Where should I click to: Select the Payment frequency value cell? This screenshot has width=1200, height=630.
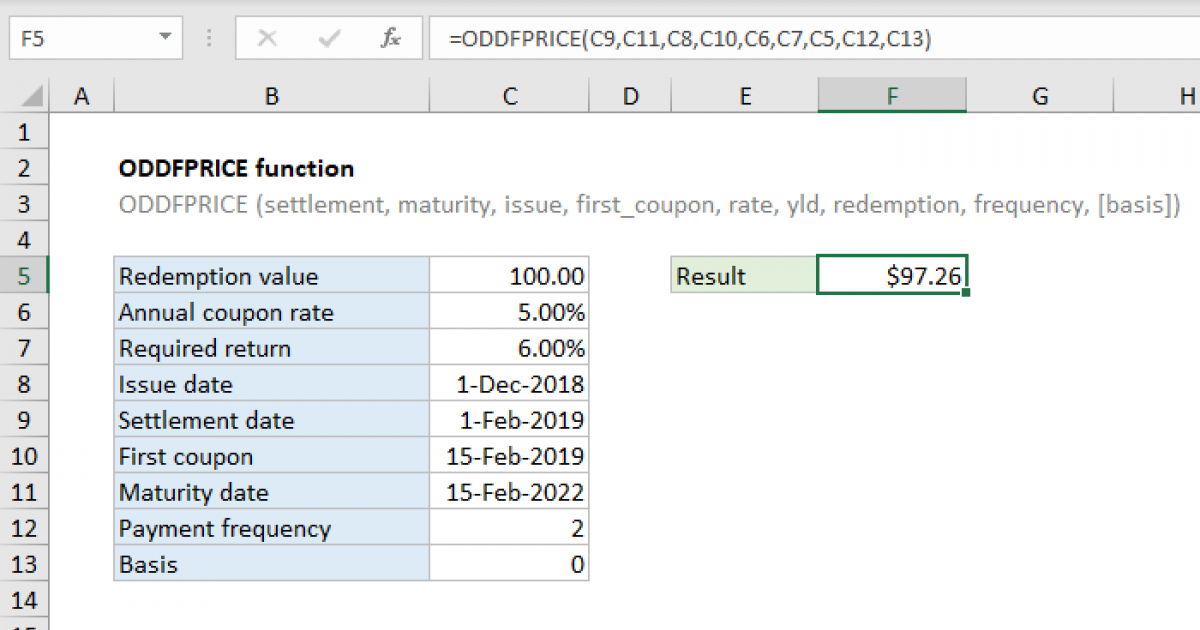click(x=510, y=528)
